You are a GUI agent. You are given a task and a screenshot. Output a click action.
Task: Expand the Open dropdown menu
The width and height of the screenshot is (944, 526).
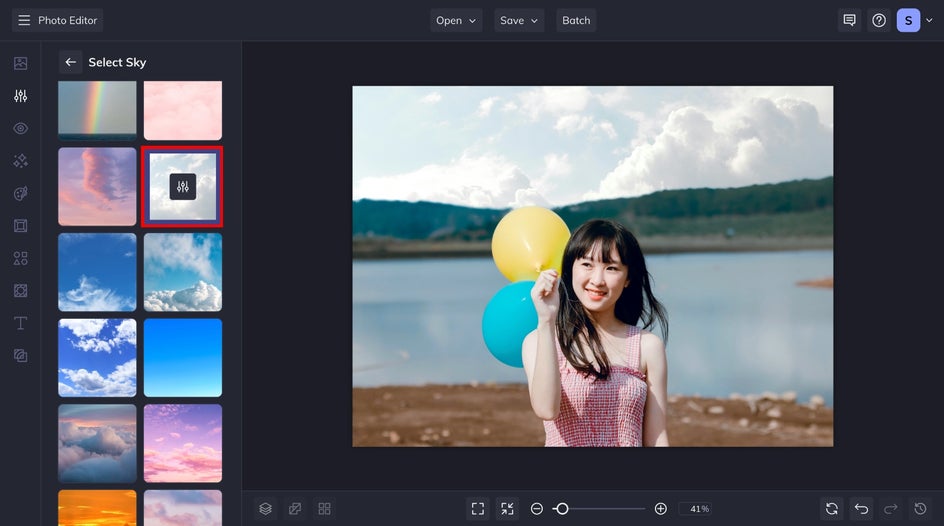(456, 20)
